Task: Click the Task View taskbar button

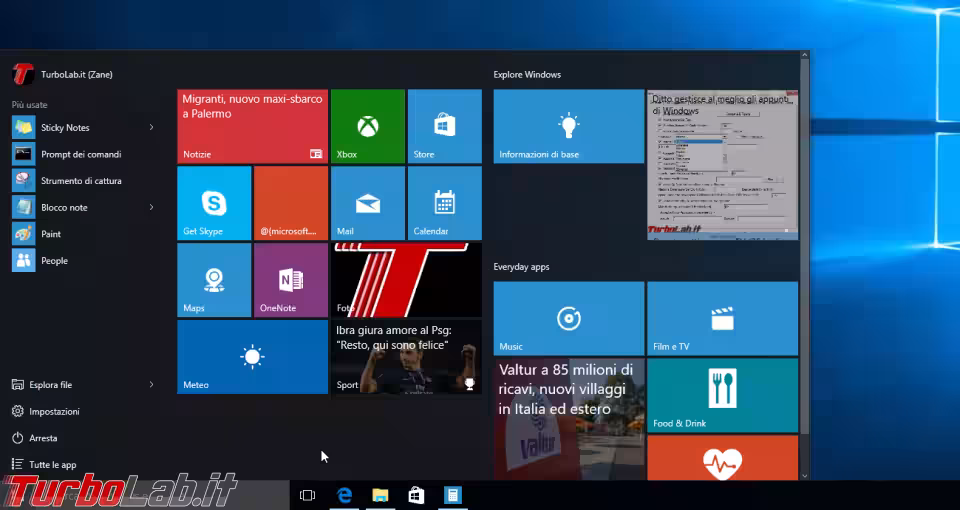Action: click(307, 495)
